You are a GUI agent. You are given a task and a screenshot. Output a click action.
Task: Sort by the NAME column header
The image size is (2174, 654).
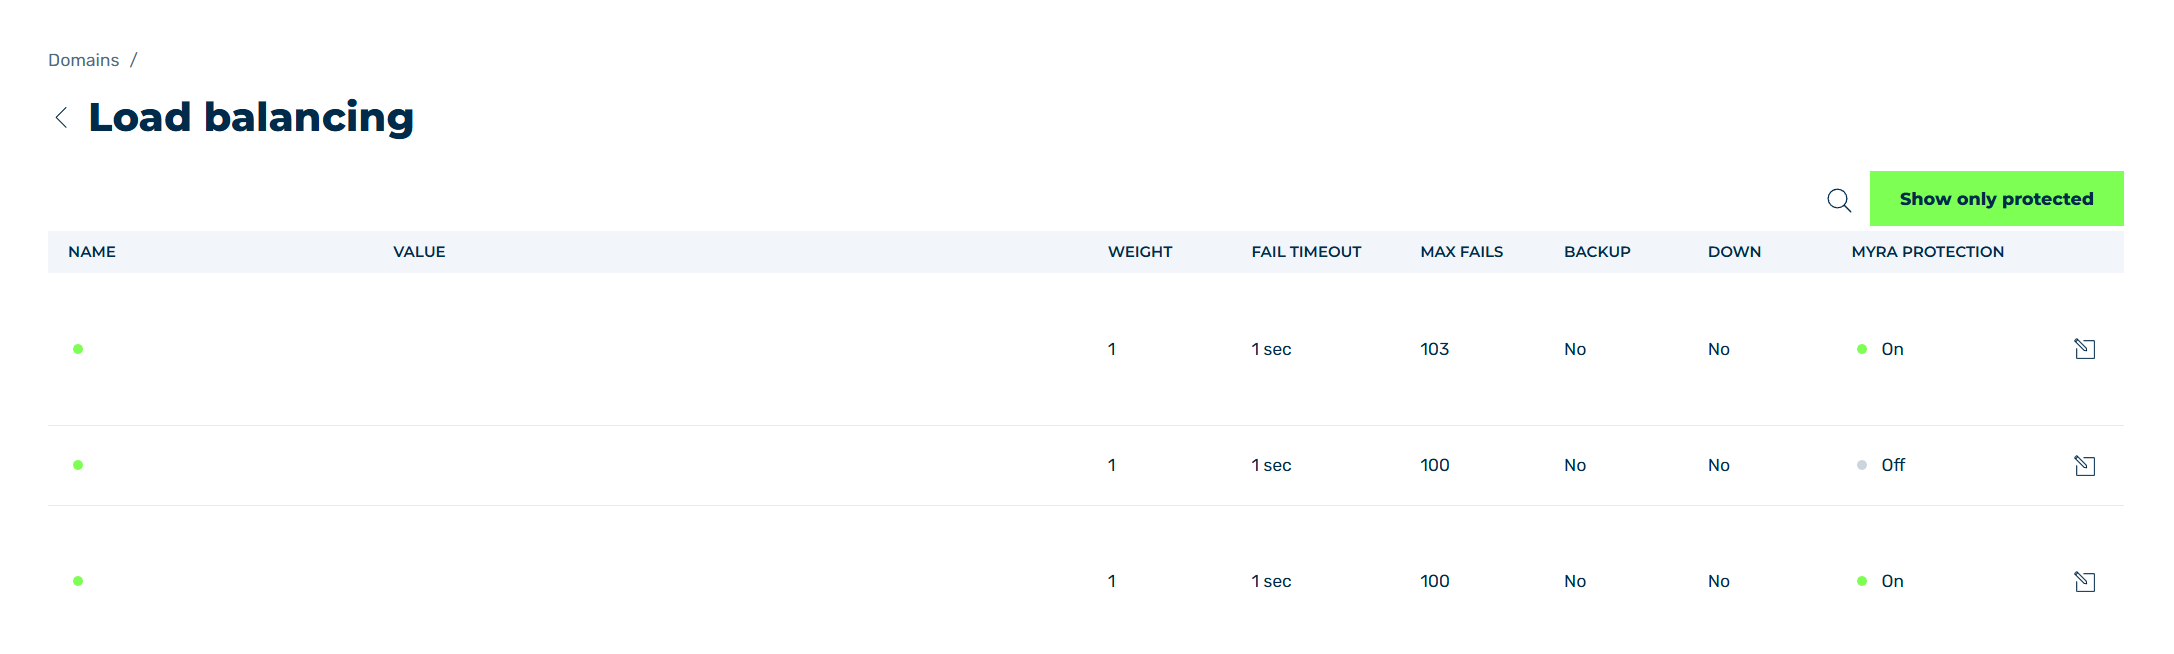point(92,252)
